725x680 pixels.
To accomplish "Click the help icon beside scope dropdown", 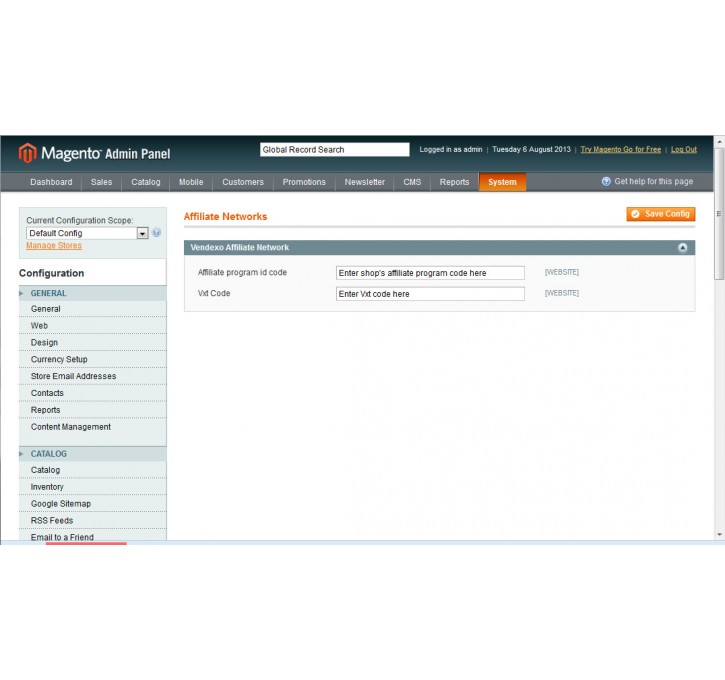I will click(156, 233).
